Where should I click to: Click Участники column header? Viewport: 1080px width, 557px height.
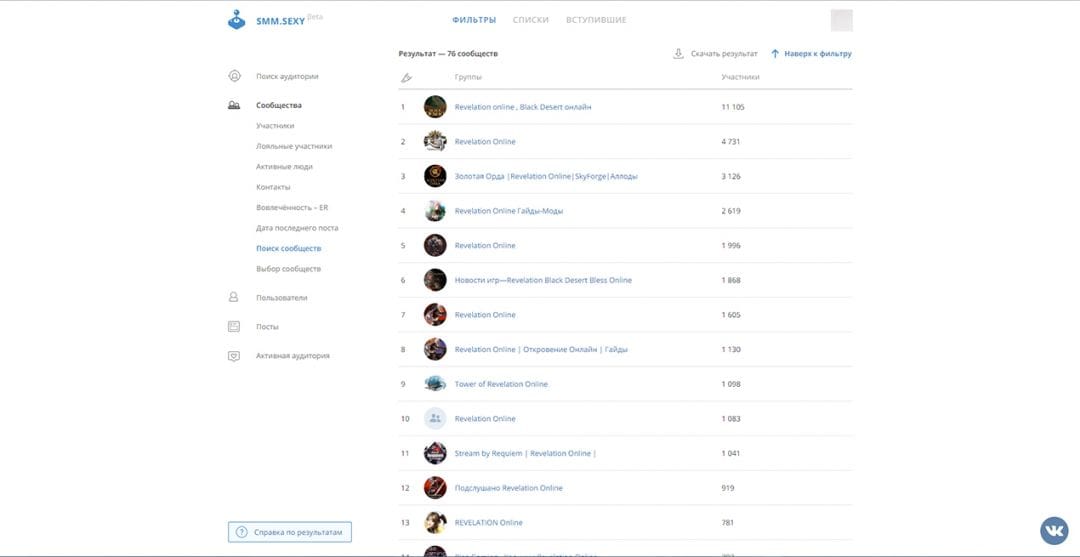pyautogui.click(x=740, y=77)
